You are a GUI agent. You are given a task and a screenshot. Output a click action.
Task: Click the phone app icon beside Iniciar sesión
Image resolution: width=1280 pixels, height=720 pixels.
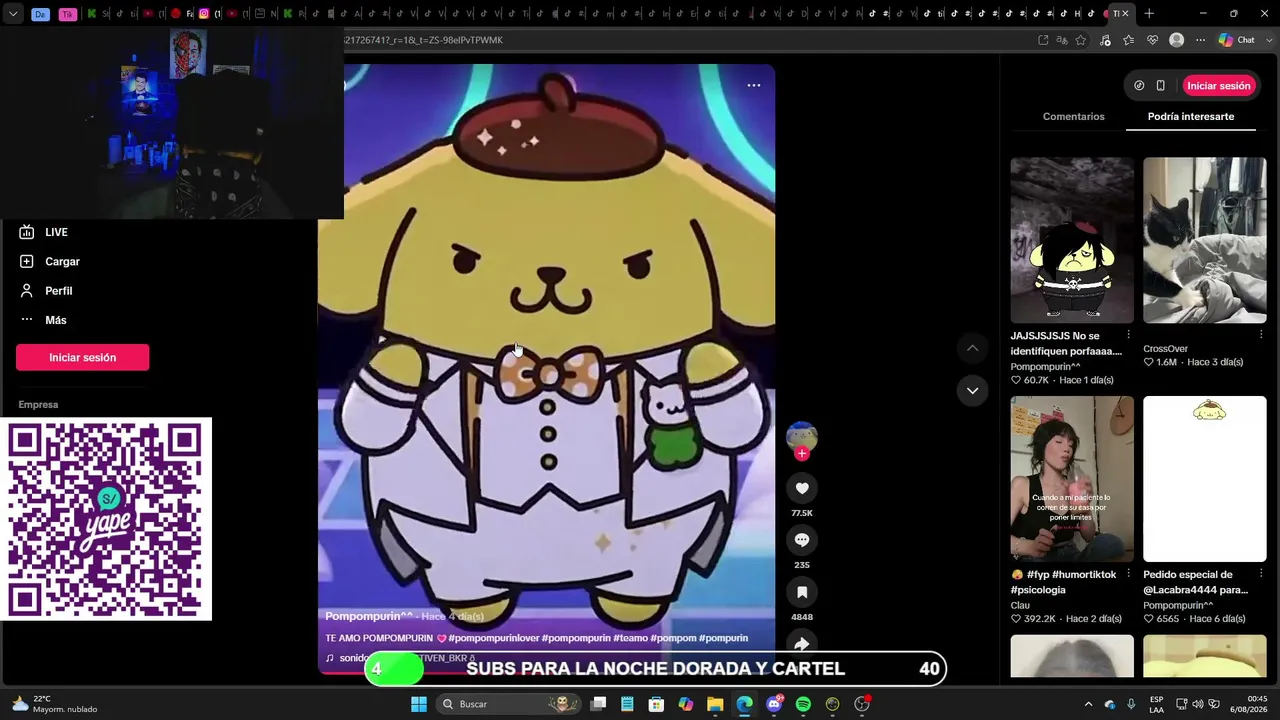tap(1161, 86)
